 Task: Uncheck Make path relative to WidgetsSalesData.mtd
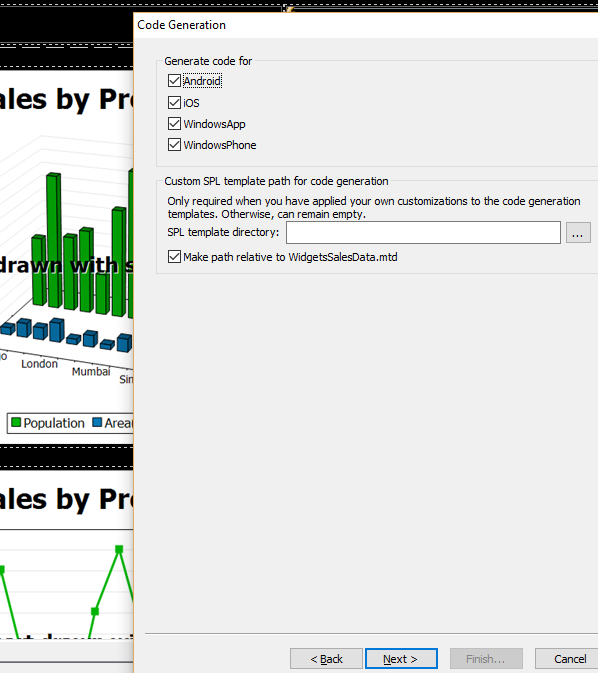click(x=174, y=257)
